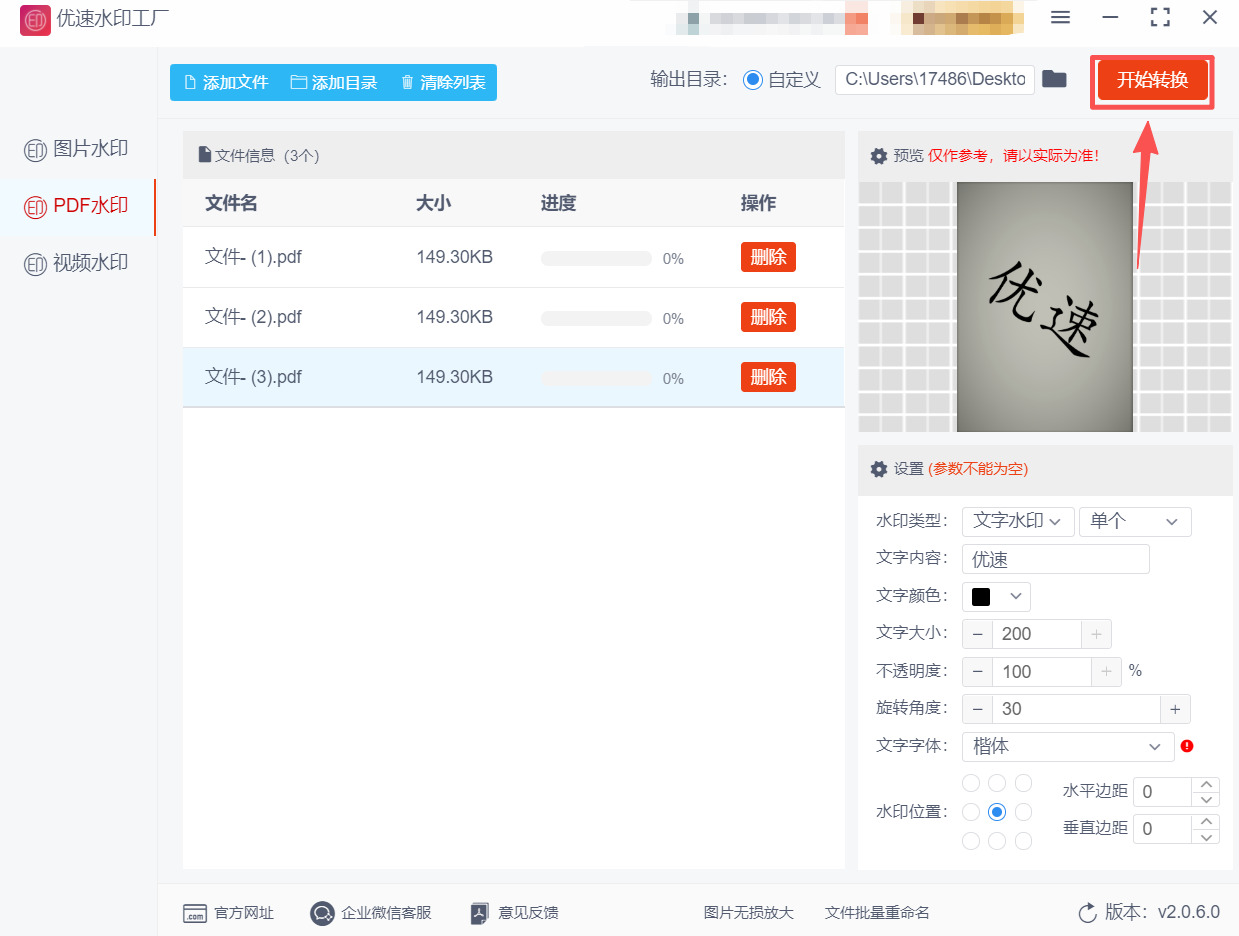Image resolution: width=1239 pixels, height=936 pixels.
Task: Click the 意见反馈 feedback icon
Action: coord(480,913)
